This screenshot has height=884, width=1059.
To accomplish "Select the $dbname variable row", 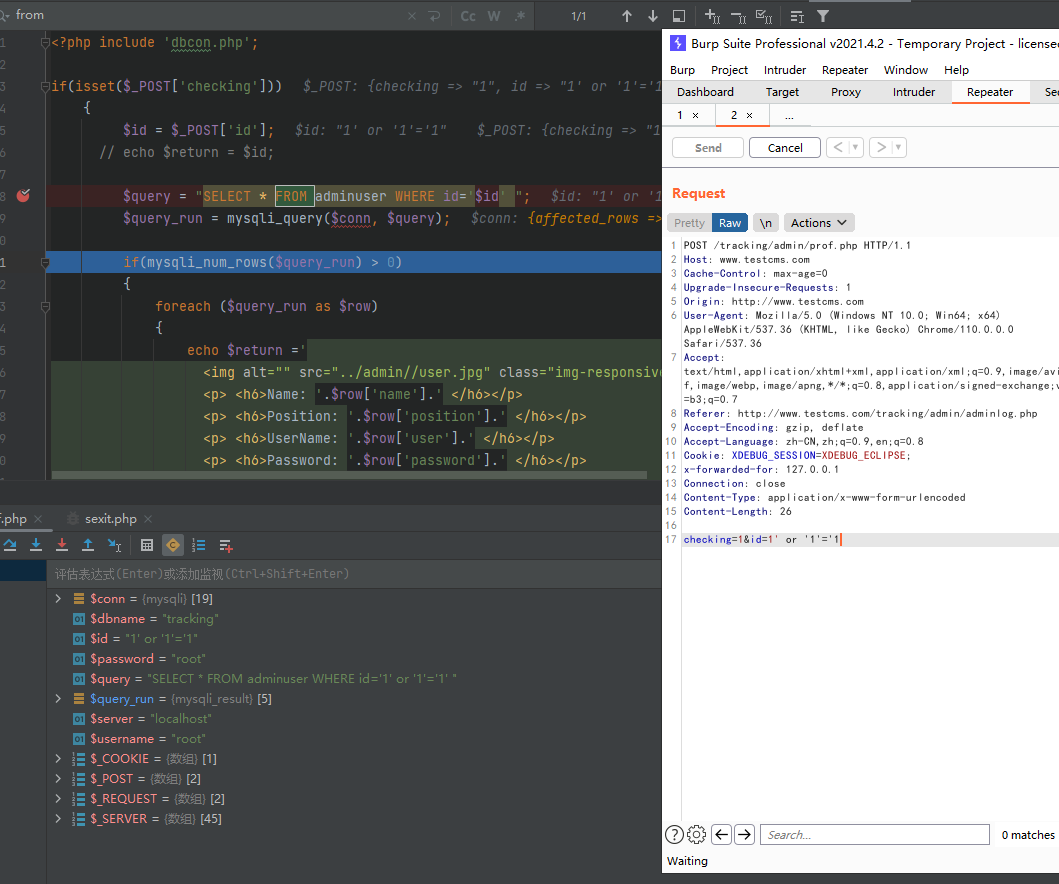I will tap(354, 619).
